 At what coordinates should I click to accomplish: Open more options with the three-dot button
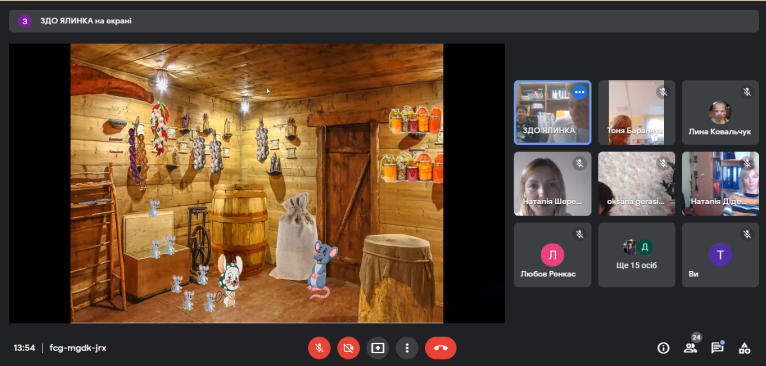coord(407,348)
